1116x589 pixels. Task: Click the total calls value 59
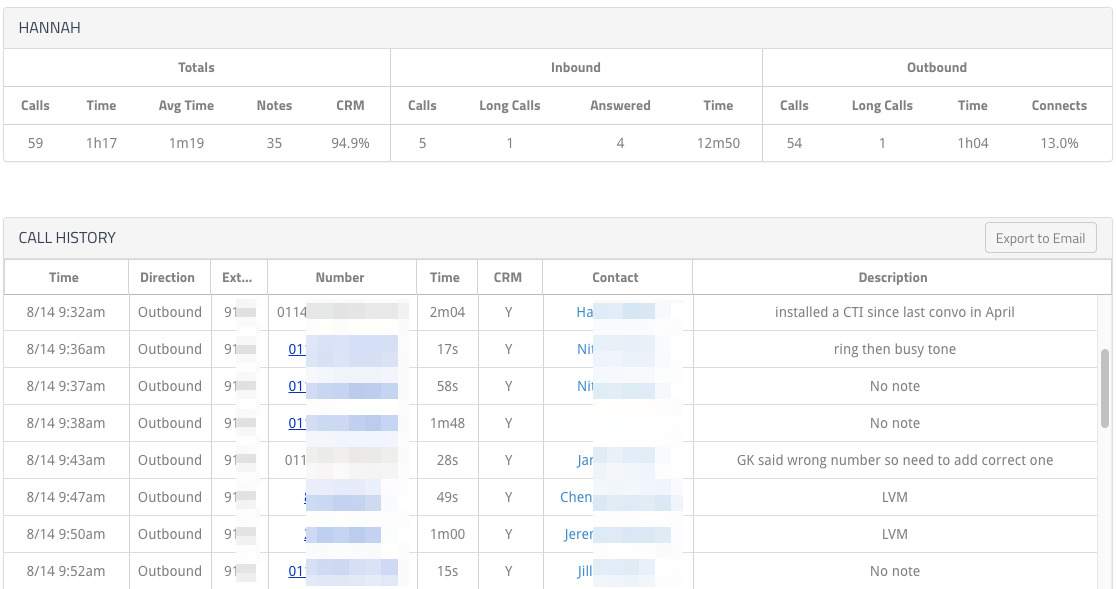point(36,143)
